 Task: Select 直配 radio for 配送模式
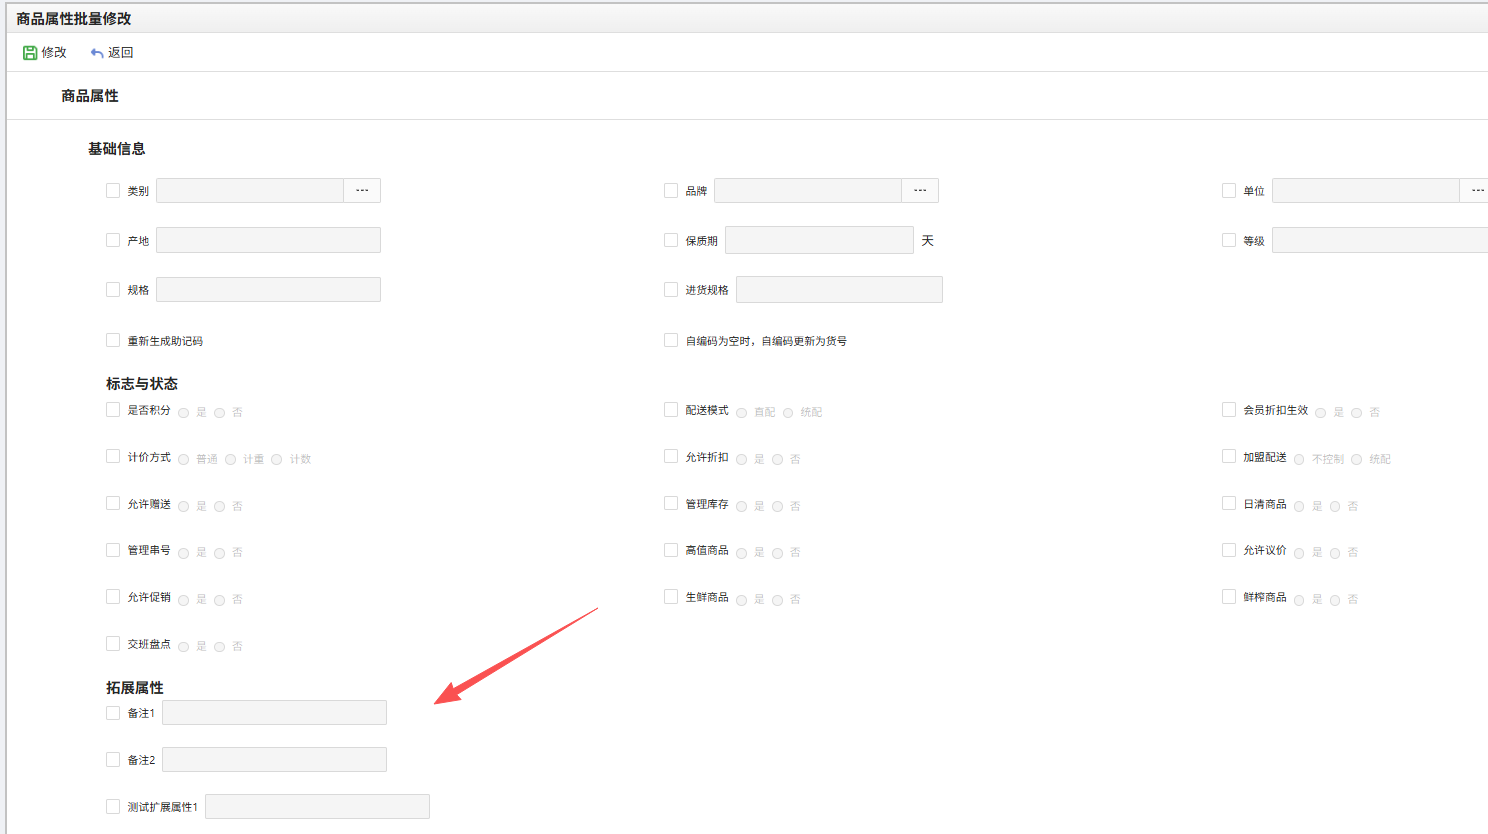[742, 413]
